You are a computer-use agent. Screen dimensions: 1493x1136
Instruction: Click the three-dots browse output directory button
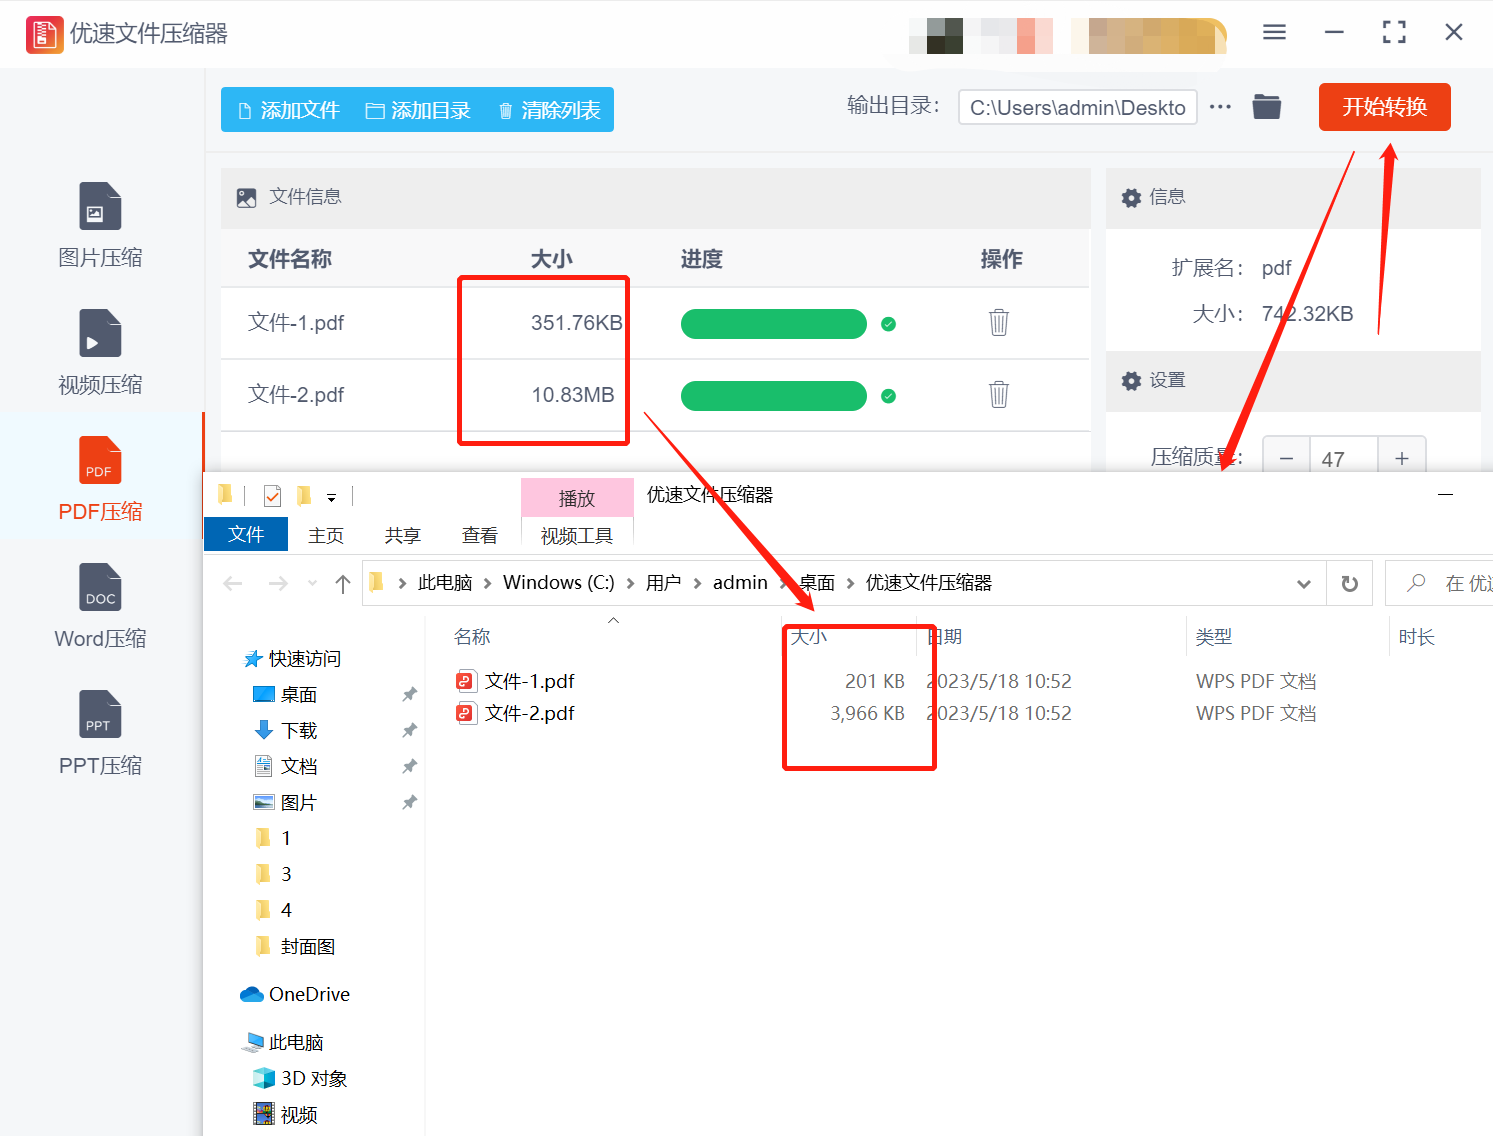tap(1220, 107)
